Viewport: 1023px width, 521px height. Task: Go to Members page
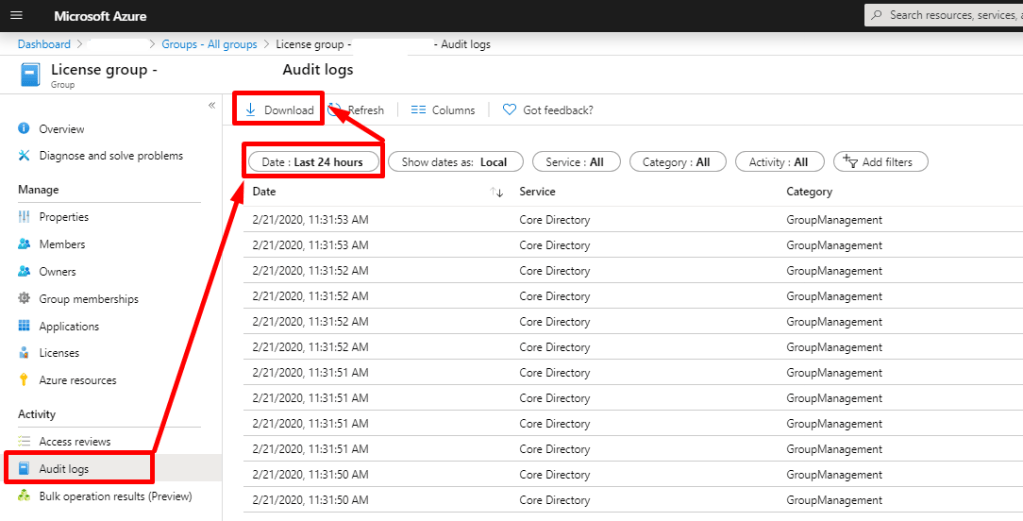tap(61, 244)
